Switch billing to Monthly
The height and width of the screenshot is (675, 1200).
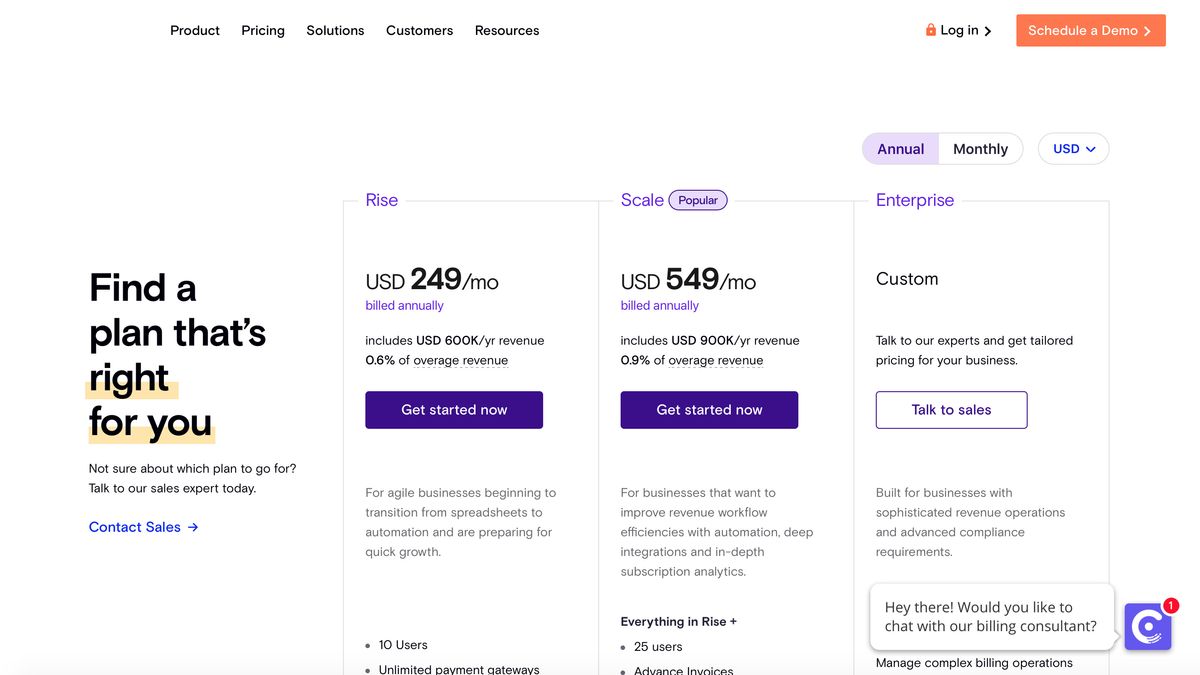(x=980, y=149)
